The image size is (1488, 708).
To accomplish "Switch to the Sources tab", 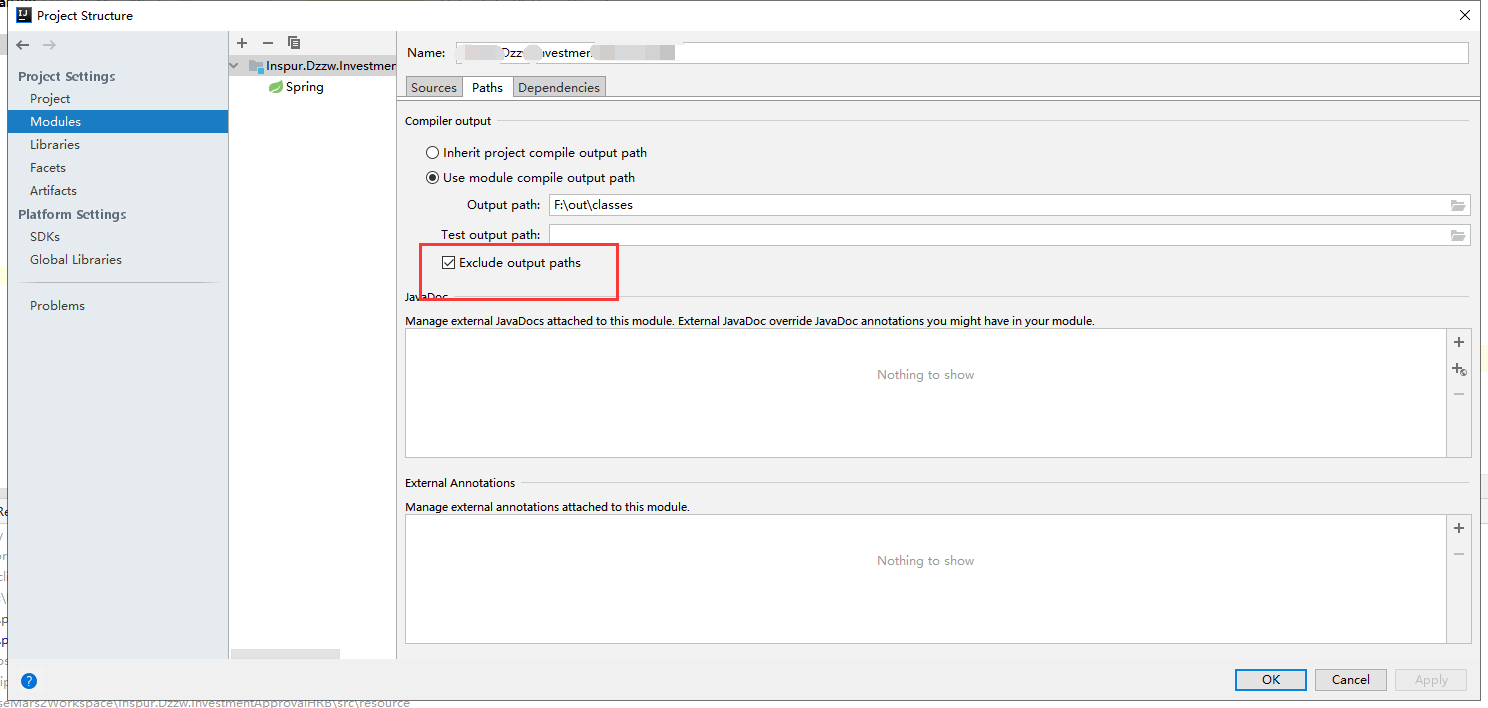I will click(x=433, y=87).
